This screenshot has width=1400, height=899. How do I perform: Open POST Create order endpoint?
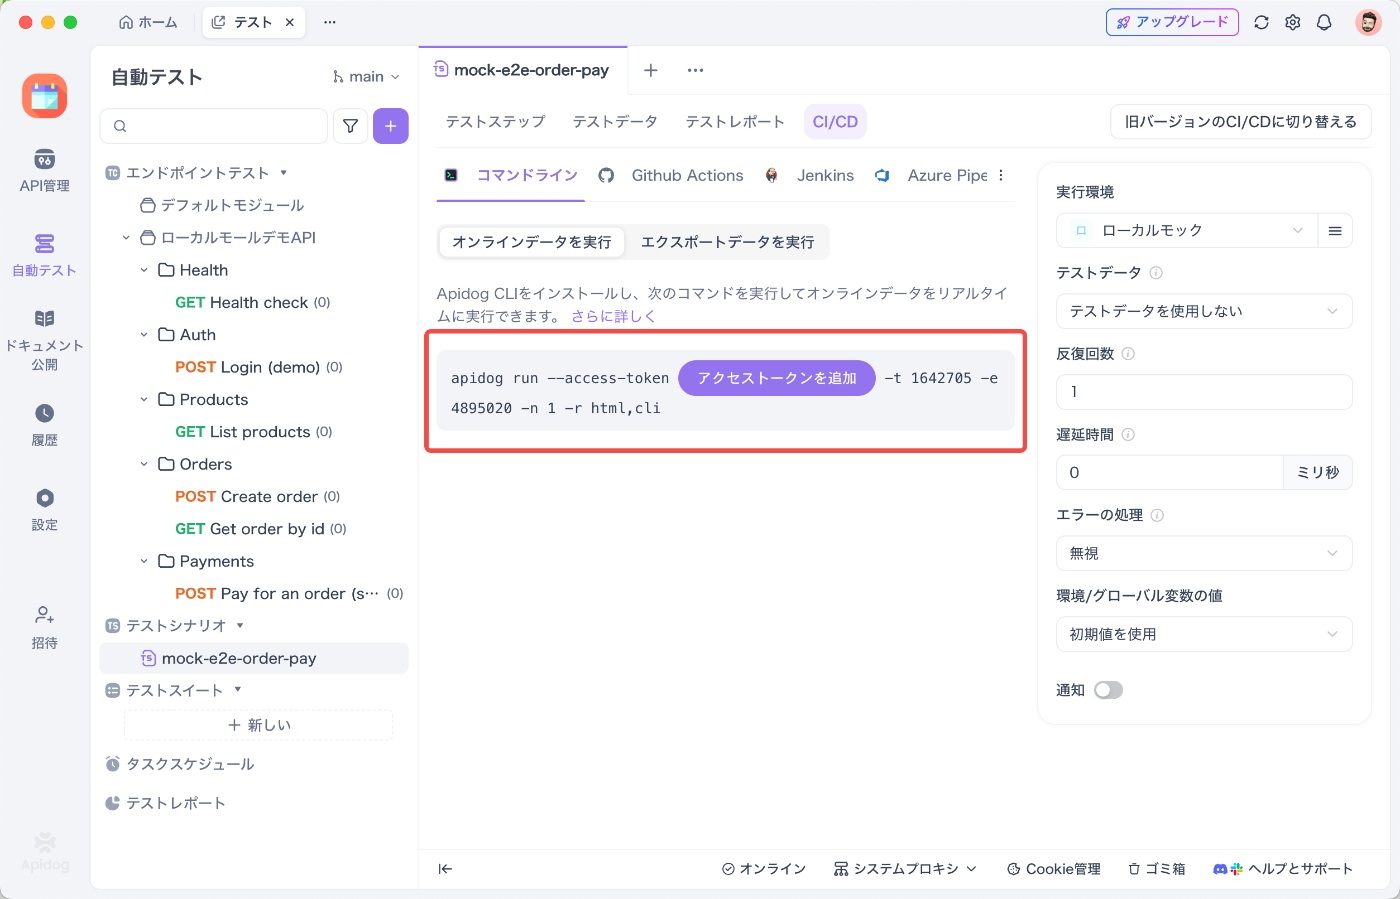(x=257, y=497)
